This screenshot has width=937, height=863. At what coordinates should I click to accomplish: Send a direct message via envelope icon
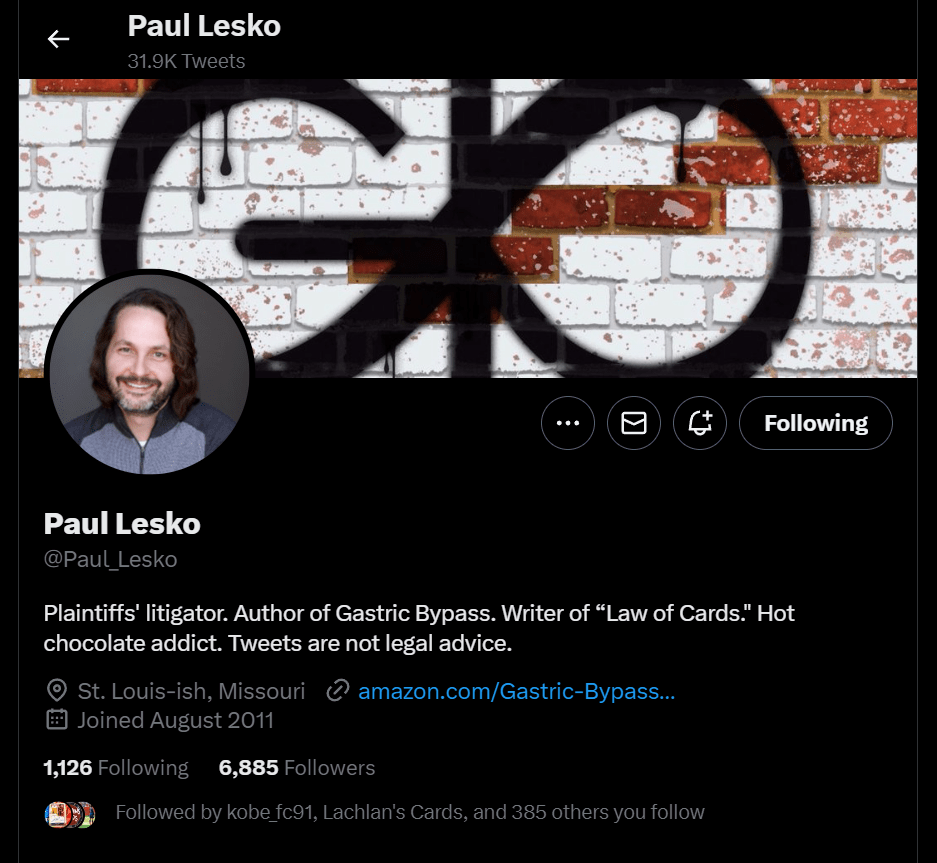[x=634, y=423]
